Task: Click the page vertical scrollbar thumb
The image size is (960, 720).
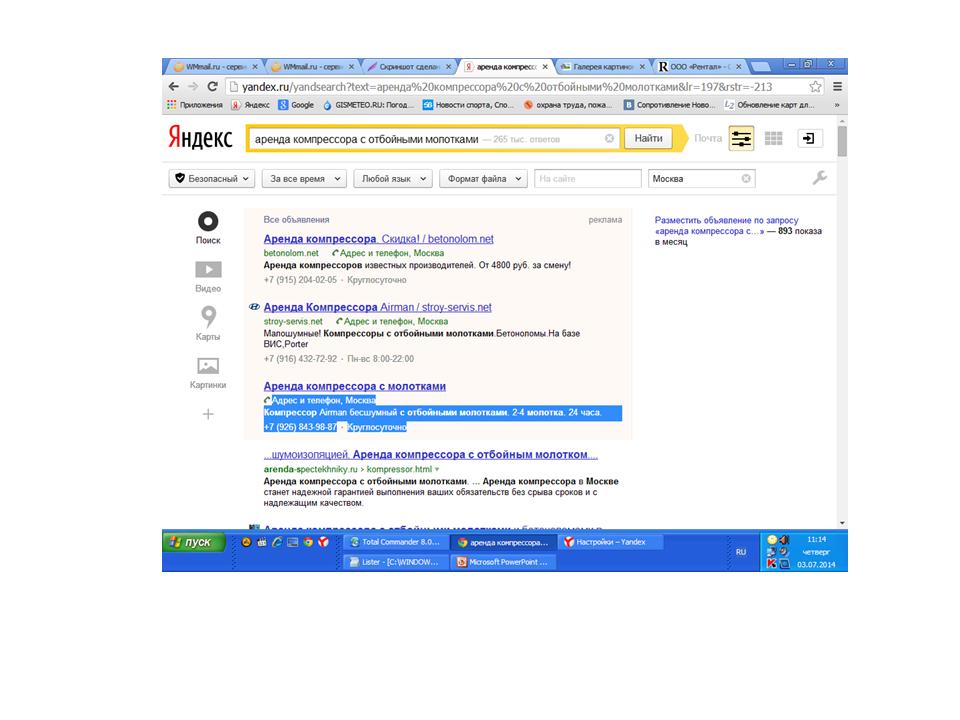Action: click(842, 141)
